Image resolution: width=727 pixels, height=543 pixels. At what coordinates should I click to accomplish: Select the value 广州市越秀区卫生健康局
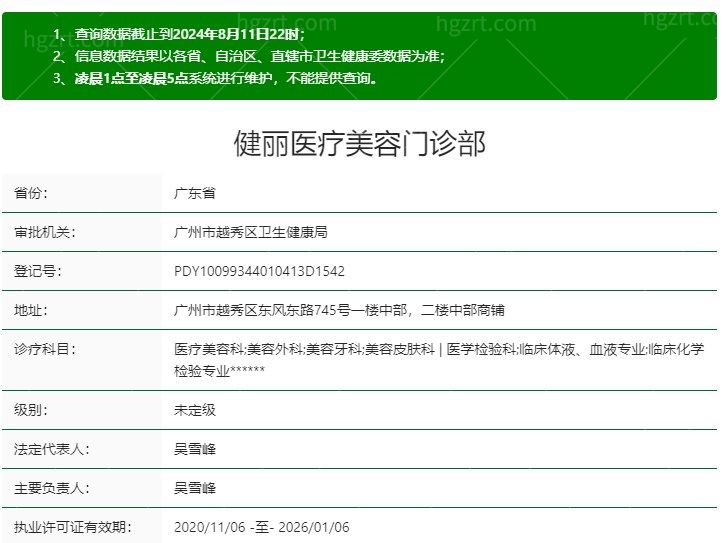pyautogui.click(x=251, y=232)
